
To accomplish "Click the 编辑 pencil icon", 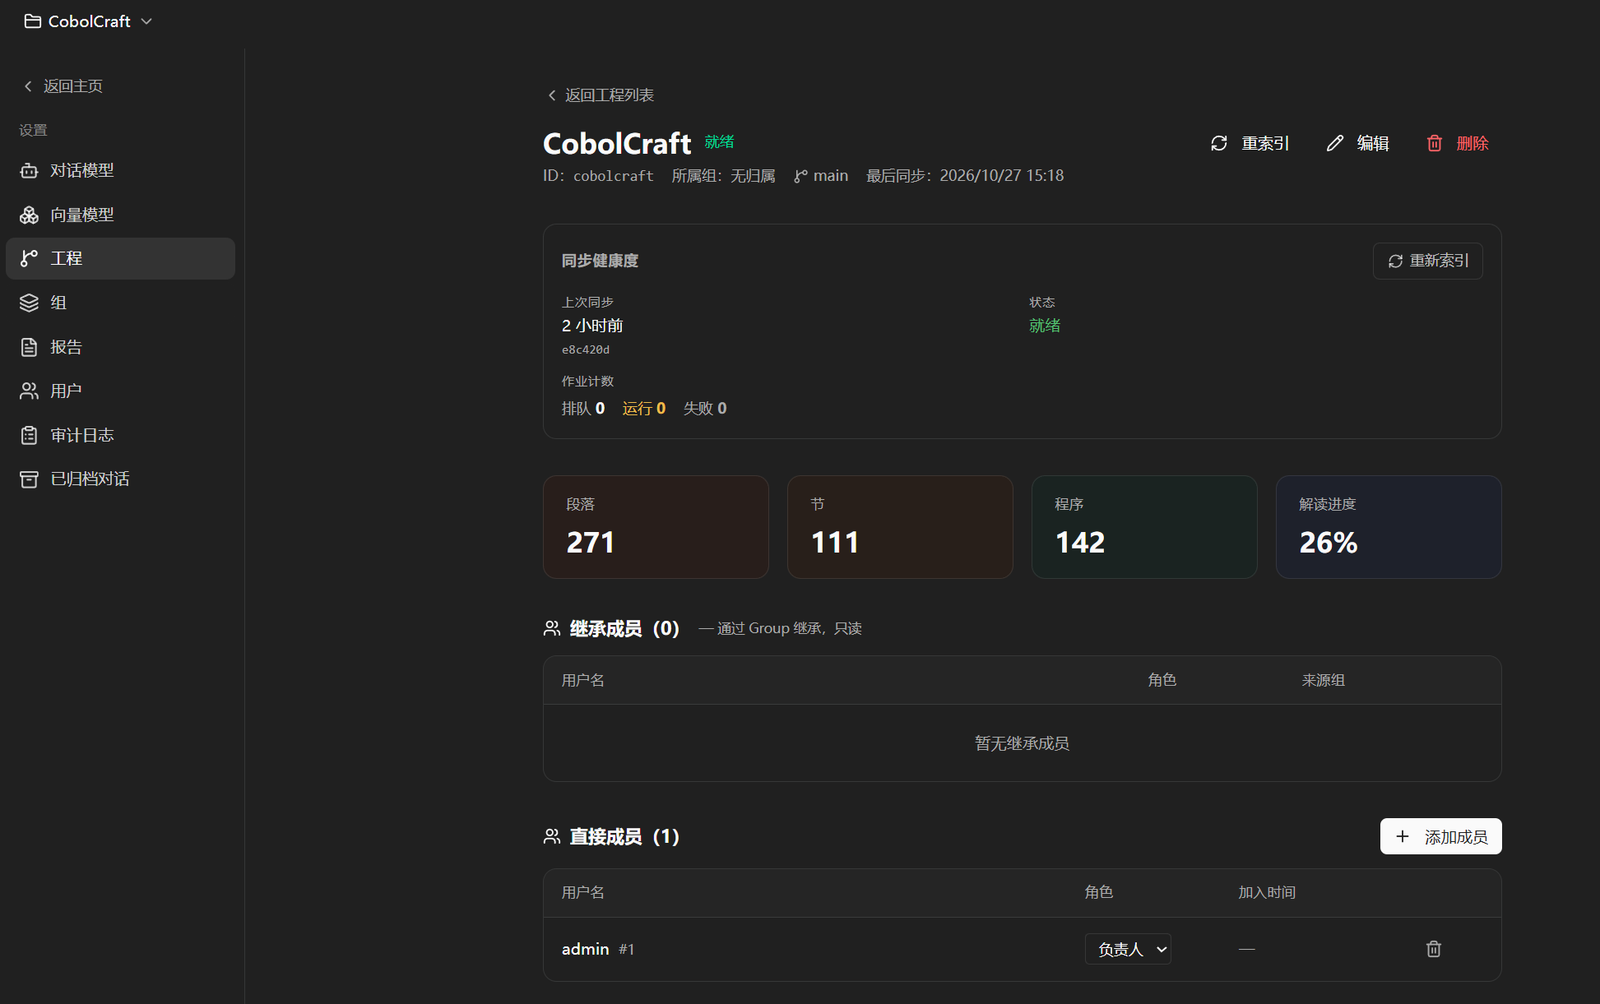I will click(x=1335, y=143).
